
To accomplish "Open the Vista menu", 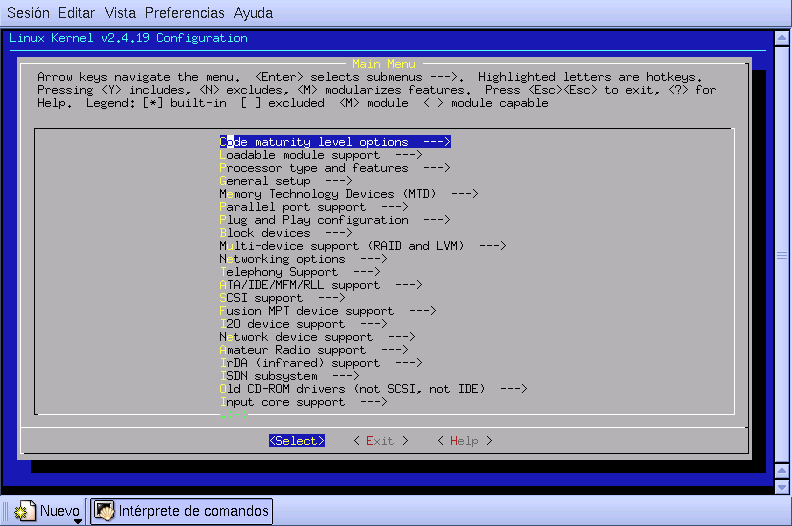I will [x=120, y=13].
